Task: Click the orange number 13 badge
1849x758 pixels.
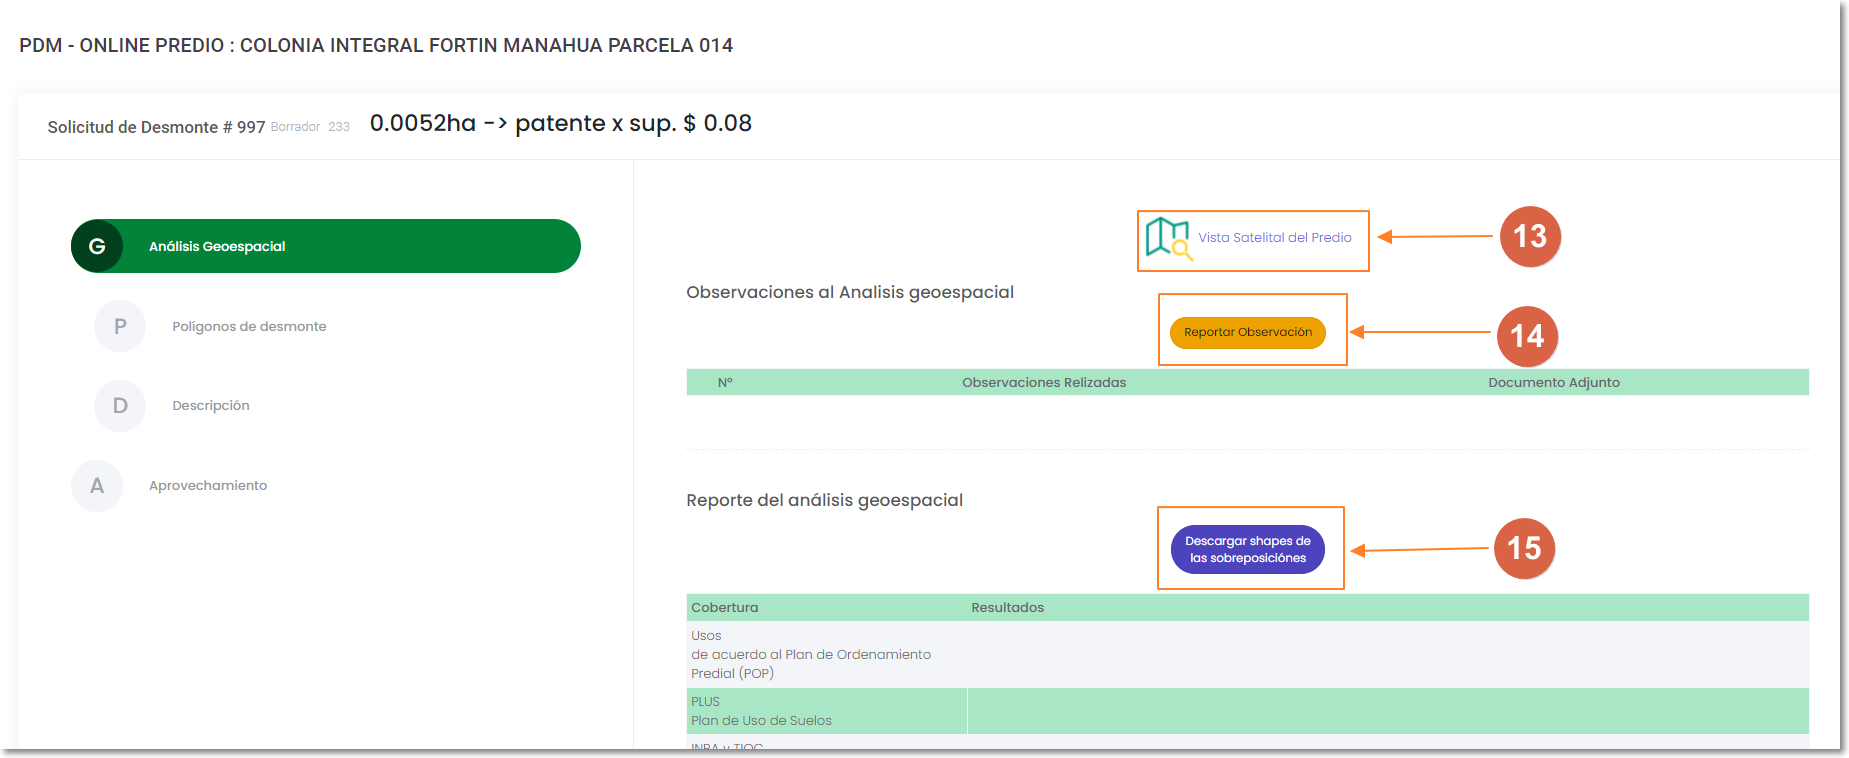Action: pyautogui.click(x=1529, y=237)
